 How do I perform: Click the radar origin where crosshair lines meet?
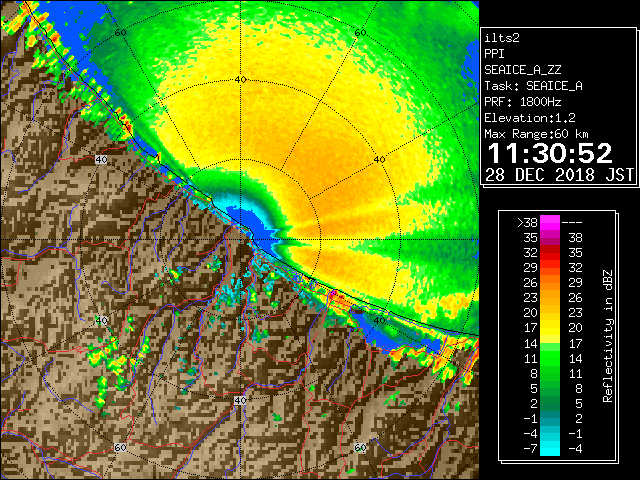(x=240, y=240)
